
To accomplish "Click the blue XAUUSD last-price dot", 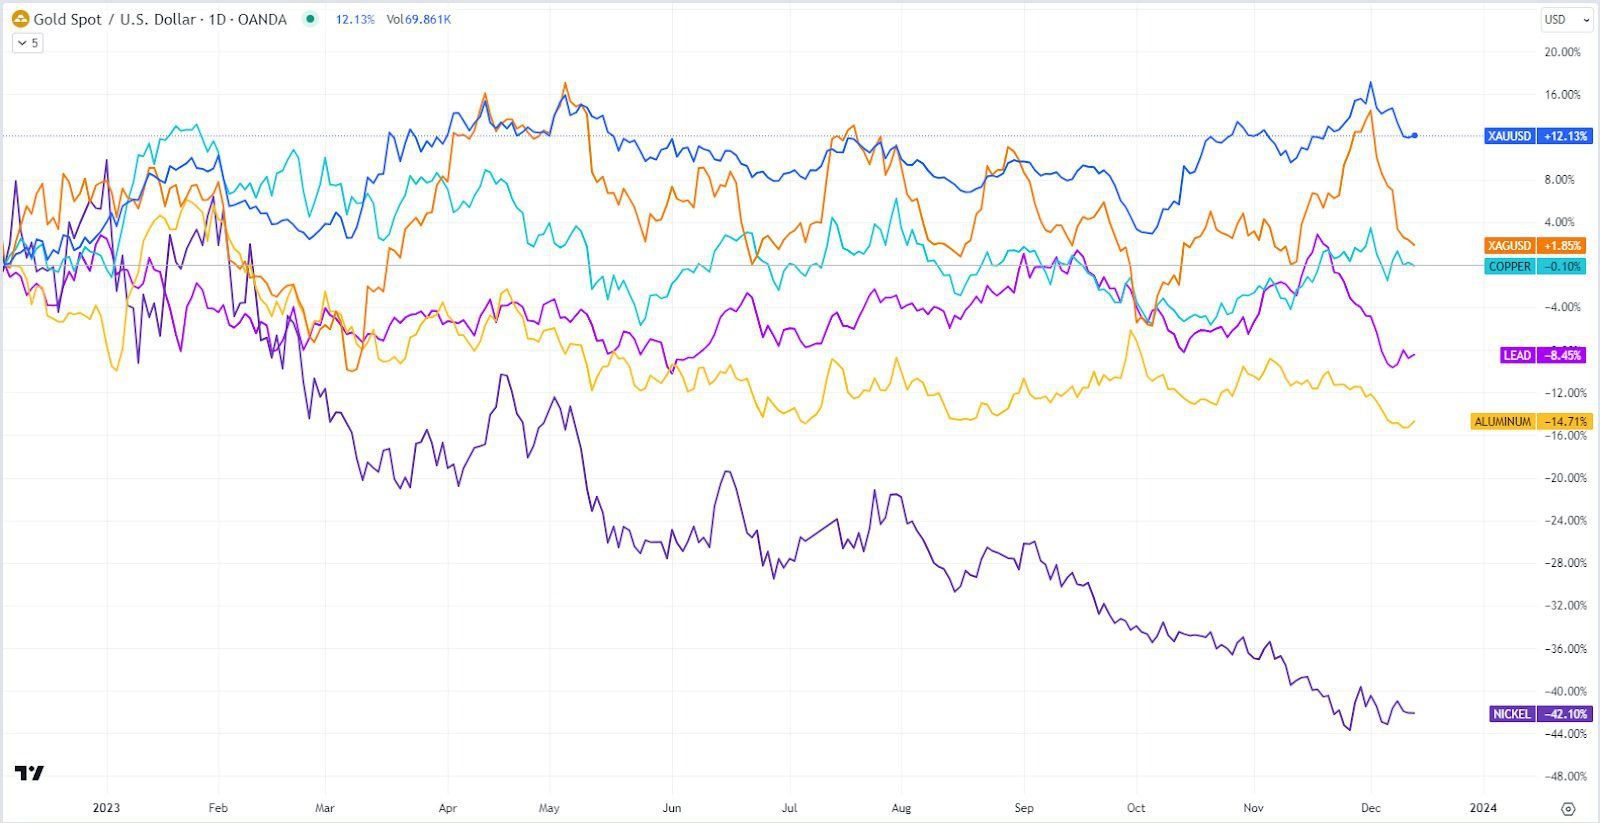I will (x=1414, y=135).
